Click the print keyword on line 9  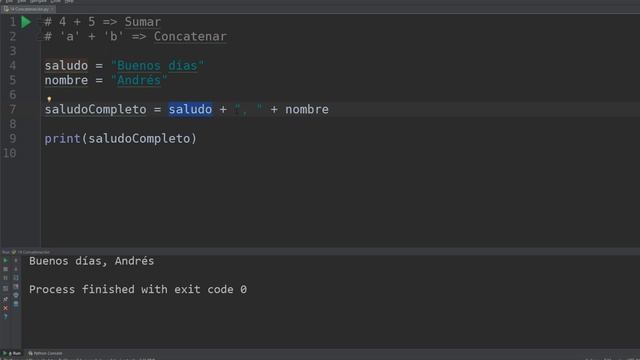click(62, 139)
